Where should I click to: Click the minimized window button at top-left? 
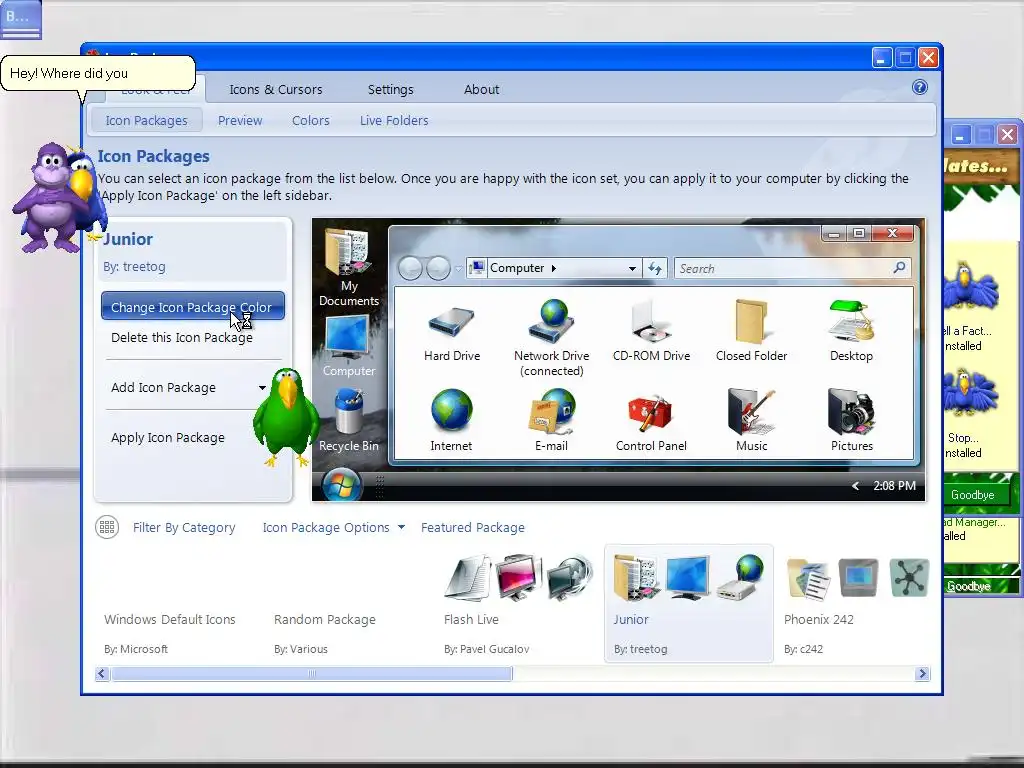21,20
